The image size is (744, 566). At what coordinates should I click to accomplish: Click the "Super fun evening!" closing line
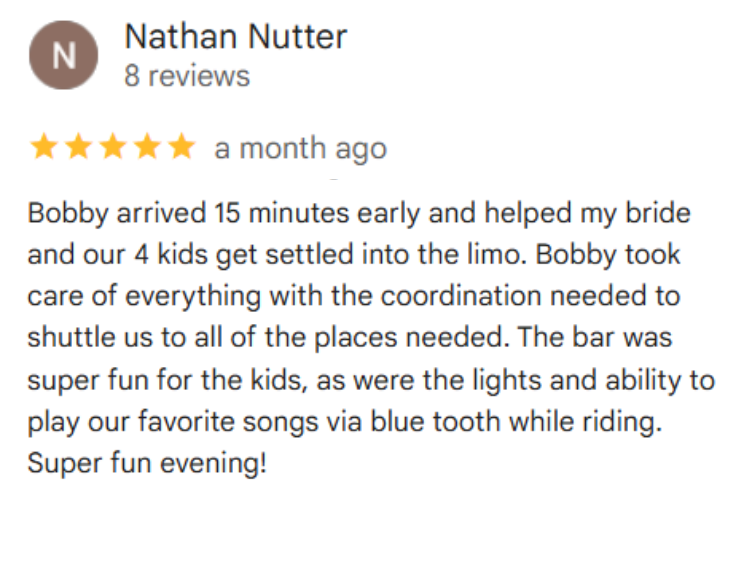147,465
